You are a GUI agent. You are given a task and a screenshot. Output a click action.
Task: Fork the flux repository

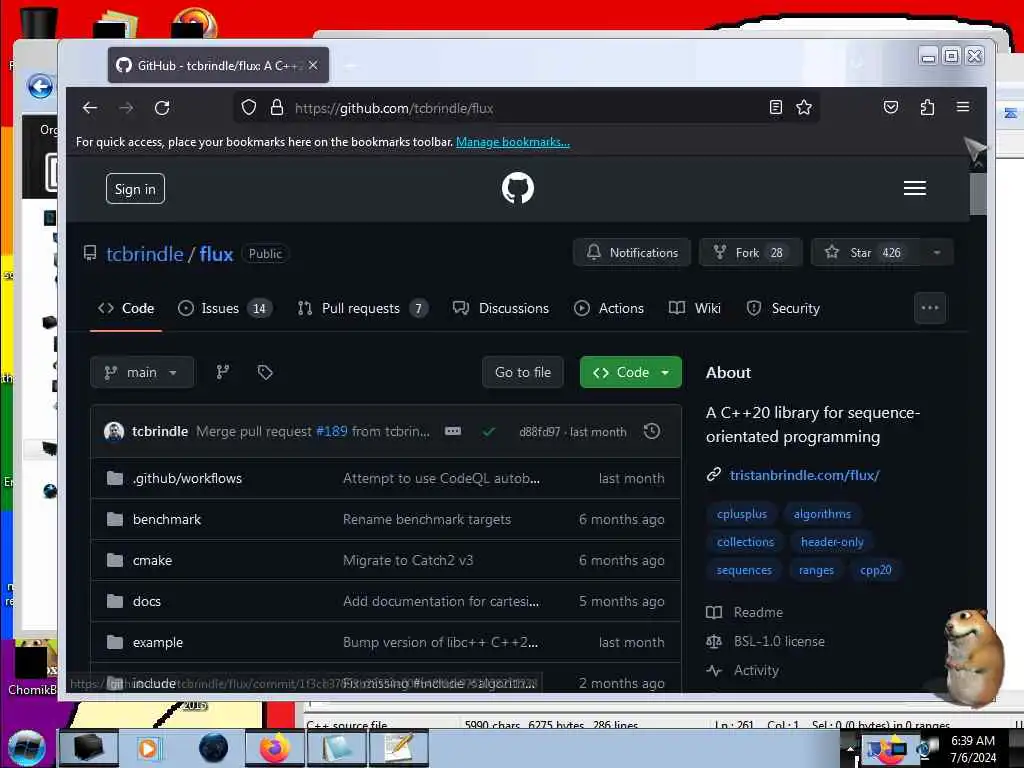[750, 253]
